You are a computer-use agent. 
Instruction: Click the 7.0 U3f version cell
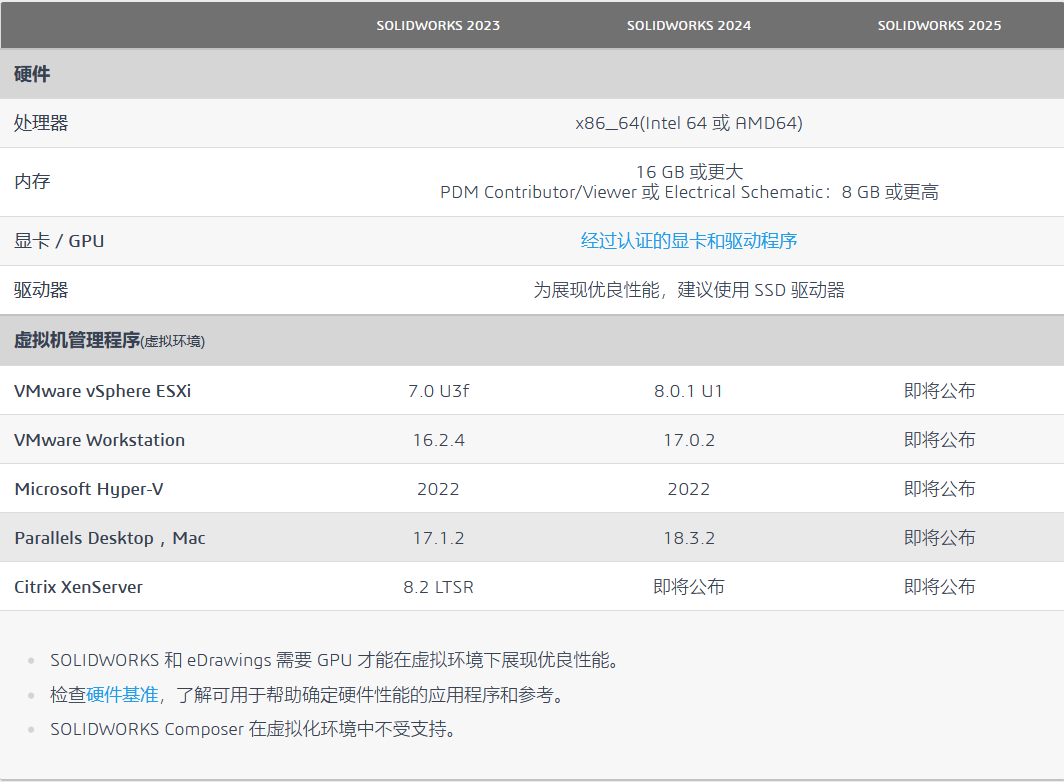[x=438, y=391]
